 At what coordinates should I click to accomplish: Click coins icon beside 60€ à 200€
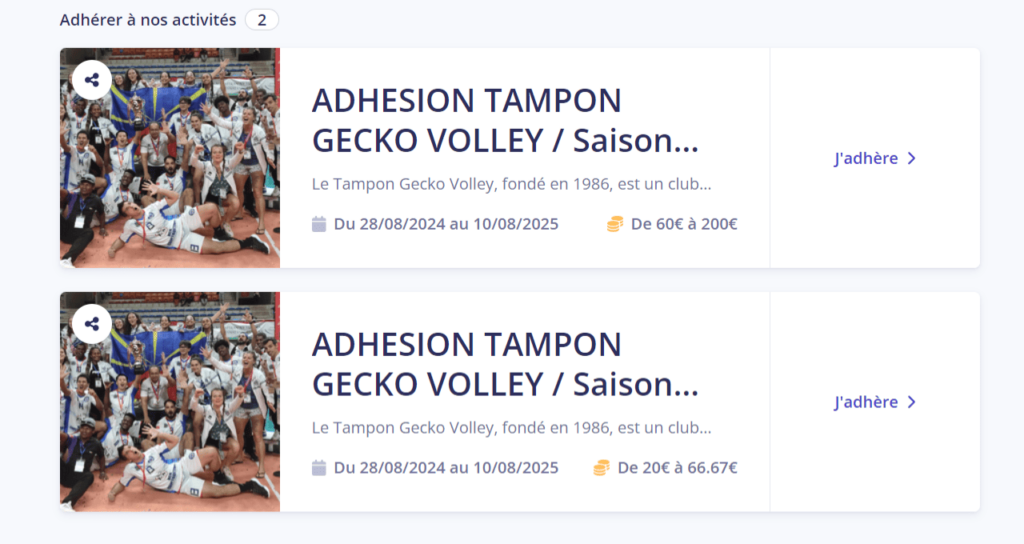click(615, 224)
